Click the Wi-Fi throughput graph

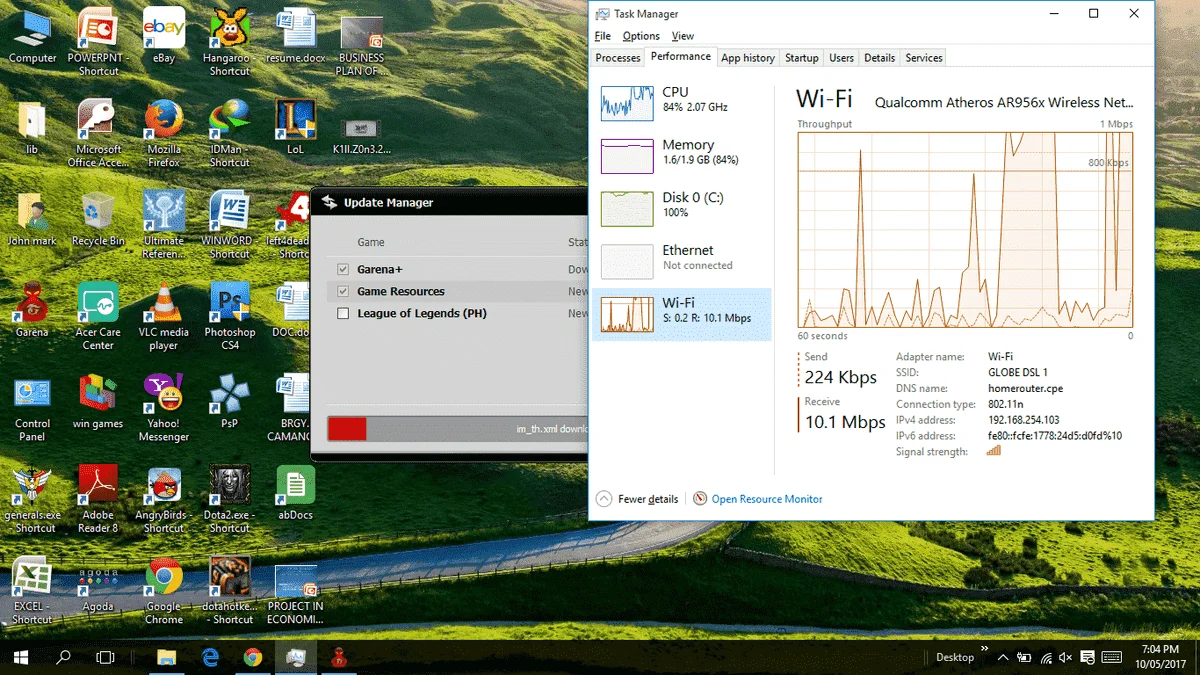coord(965,229)
